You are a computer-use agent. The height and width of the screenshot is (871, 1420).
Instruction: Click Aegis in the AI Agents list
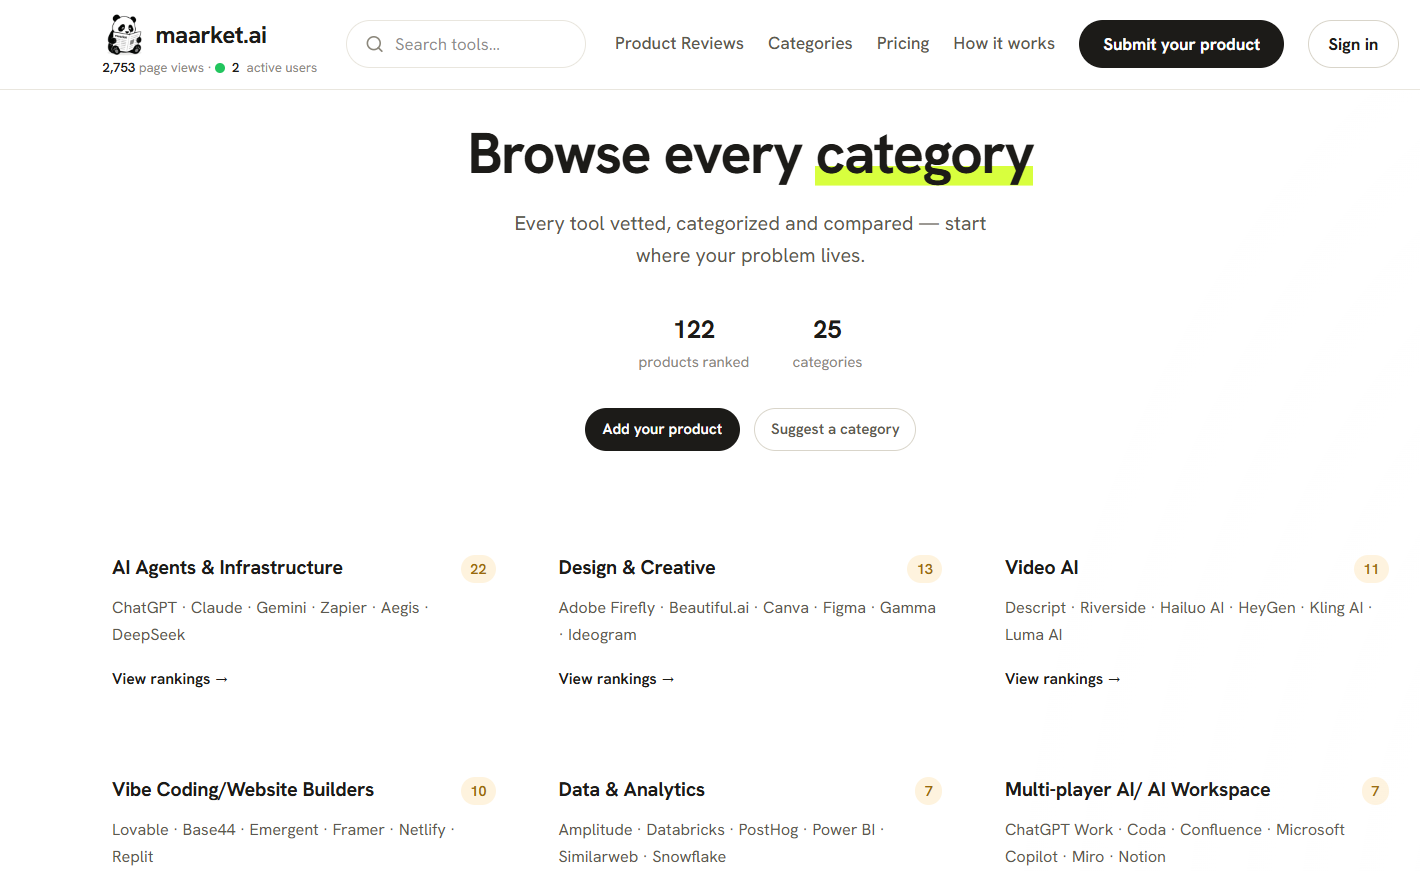pyautogui.click(x=400, y=608)
